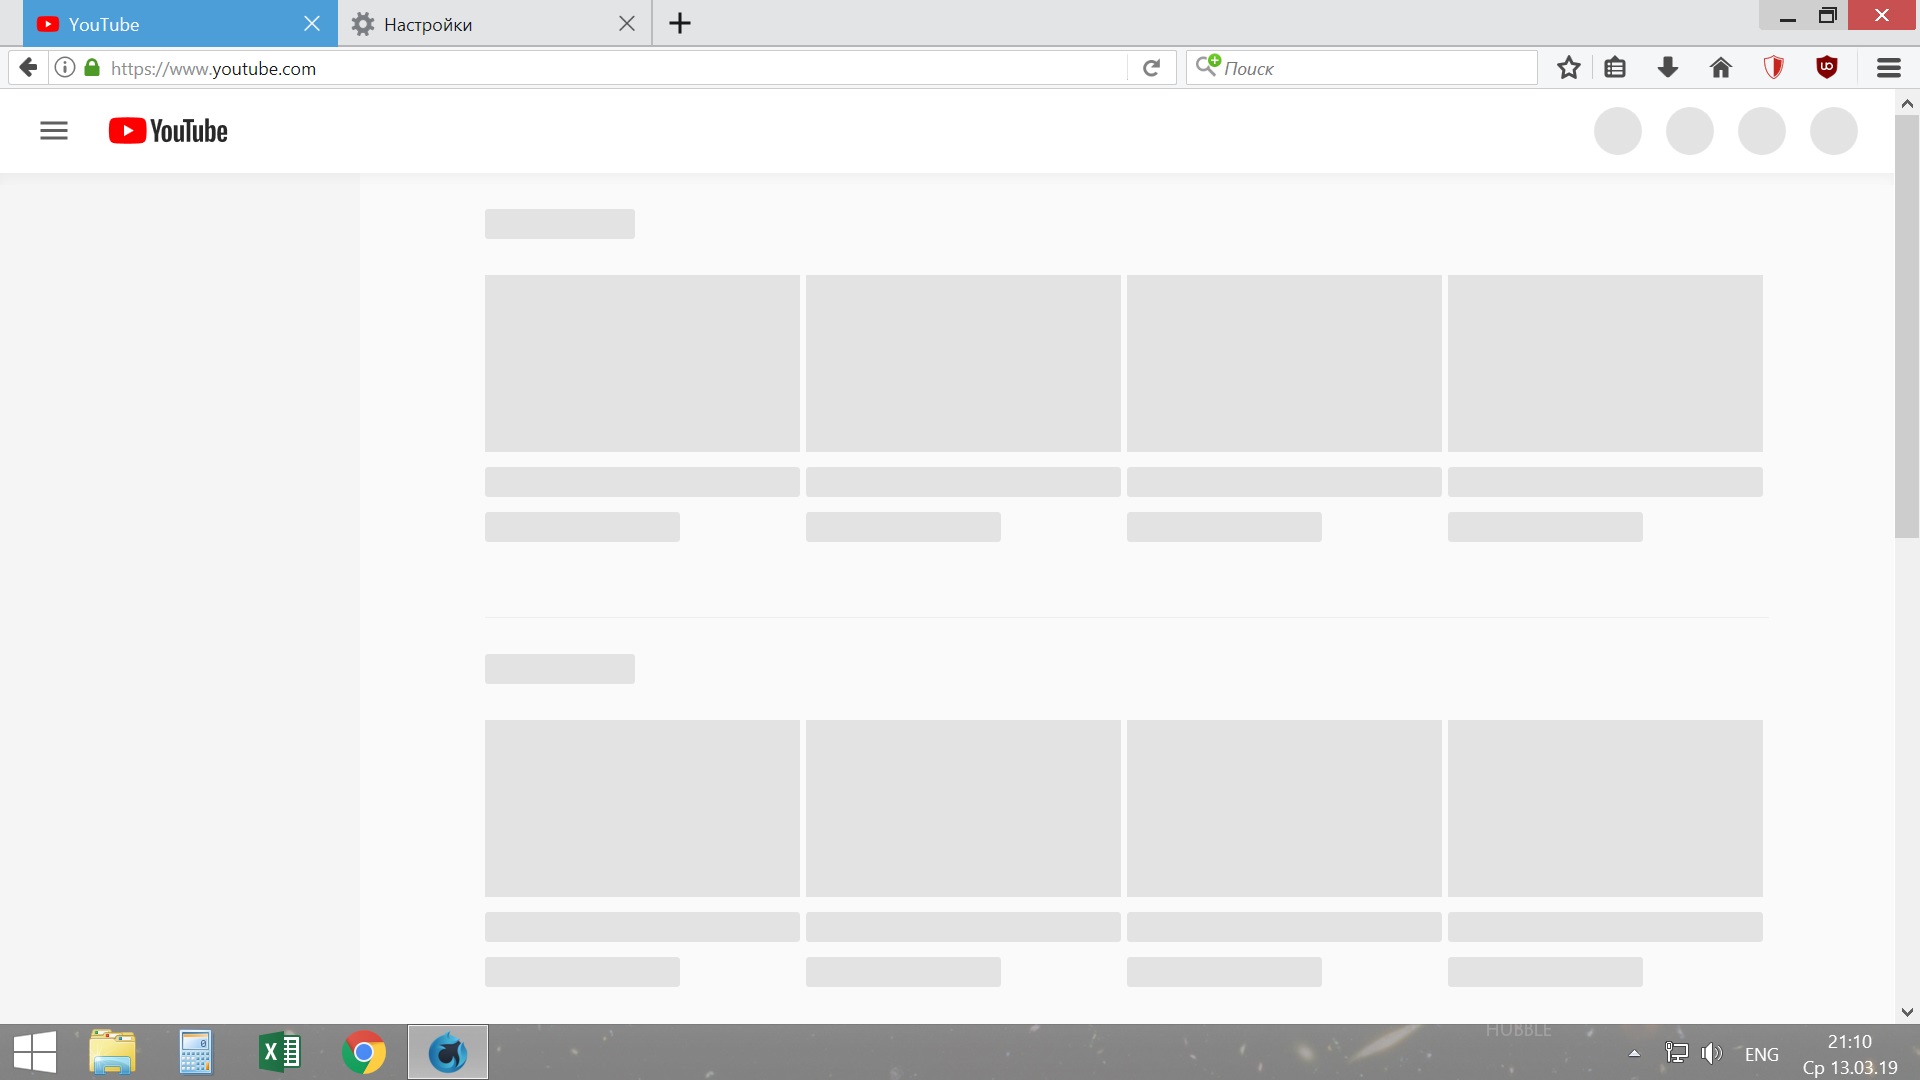
Task: Toggle the third user avatar circle
Action: click(x=1762, y=131)
